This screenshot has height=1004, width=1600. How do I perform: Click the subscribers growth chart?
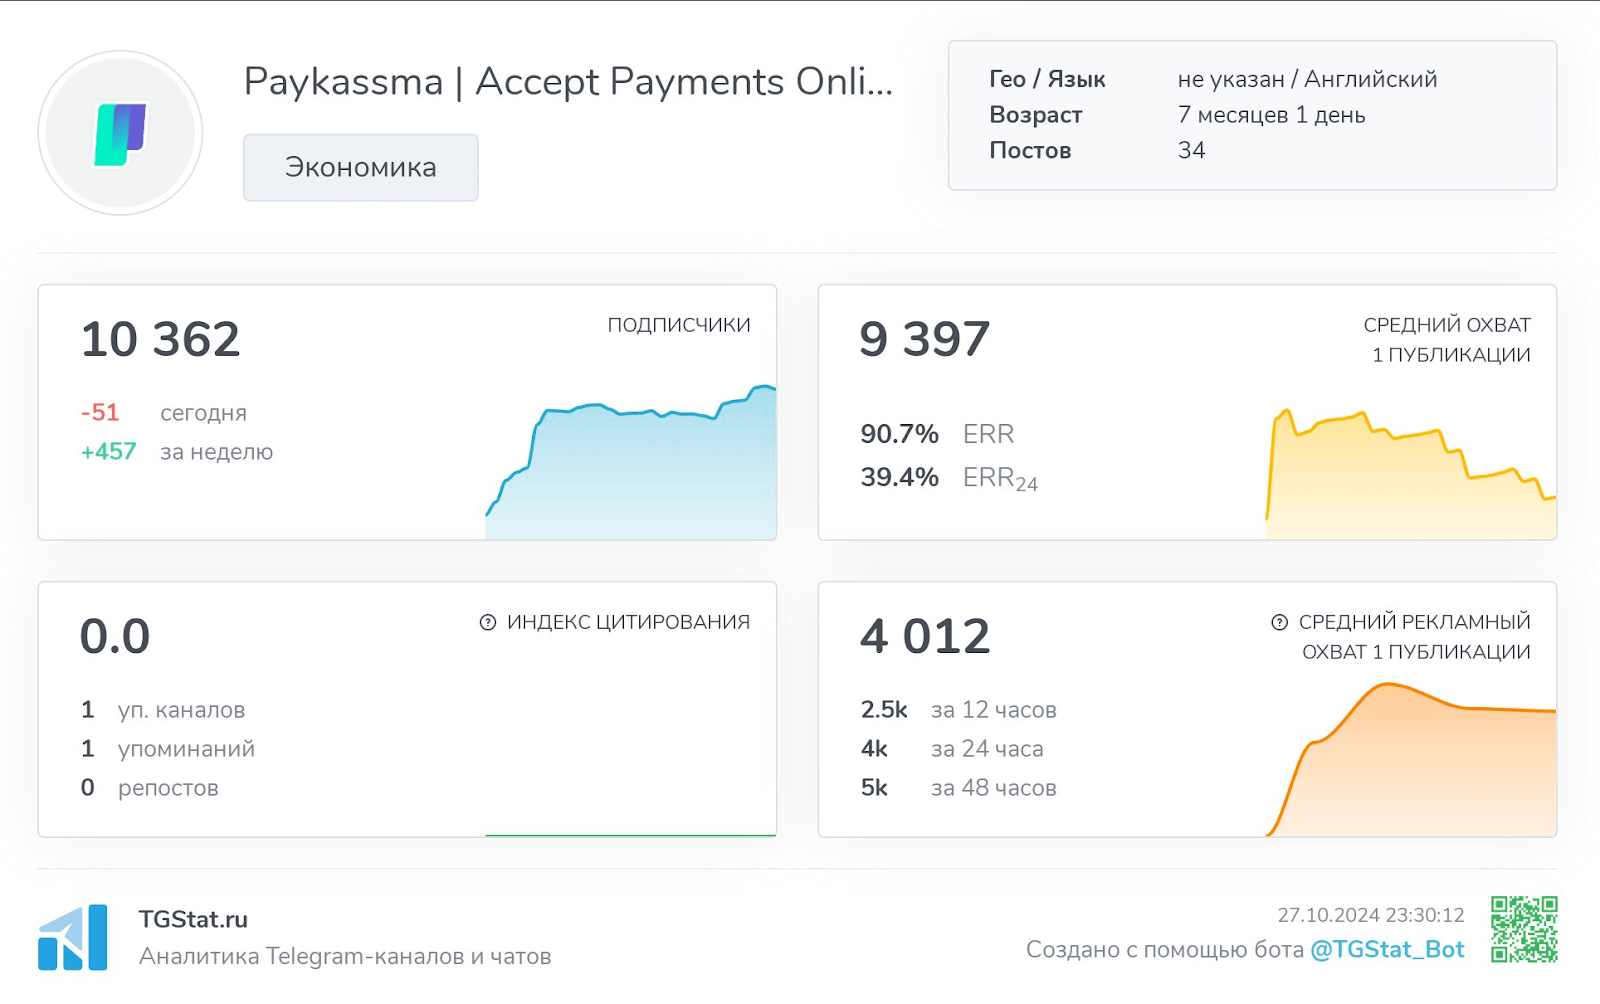[631, 462]
